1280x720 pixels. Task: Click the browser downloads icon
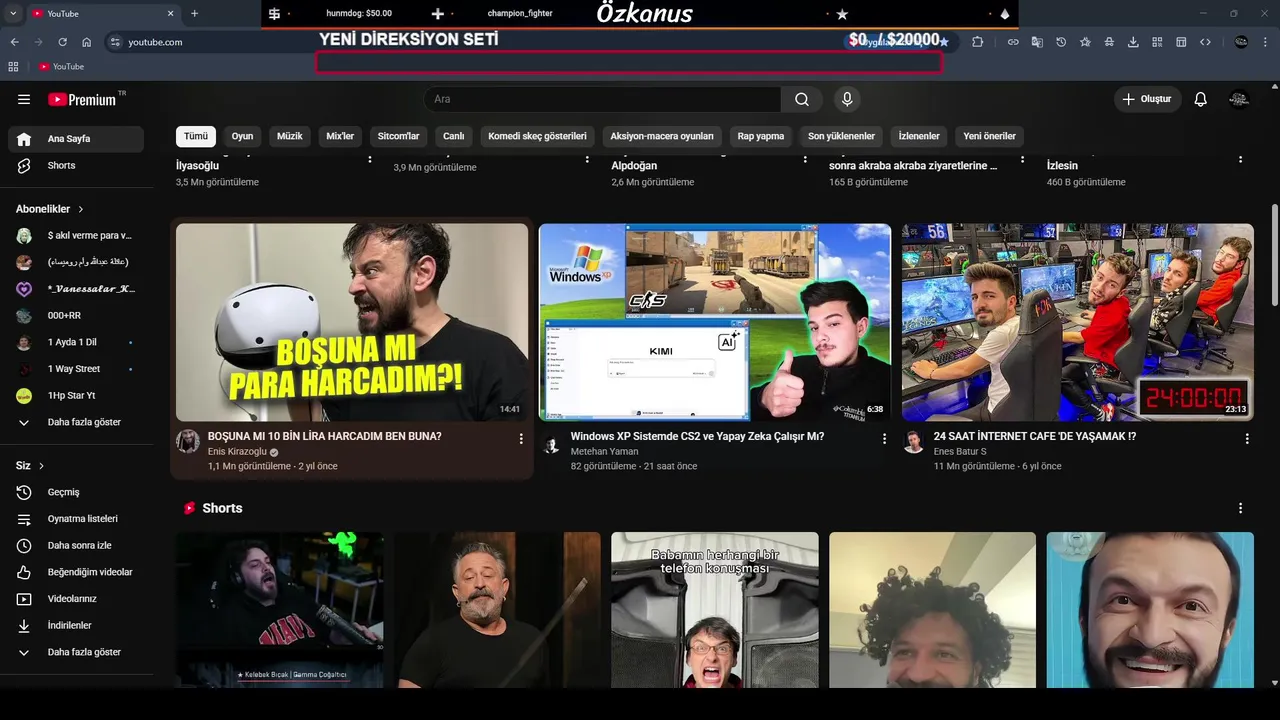point(1133,42)
